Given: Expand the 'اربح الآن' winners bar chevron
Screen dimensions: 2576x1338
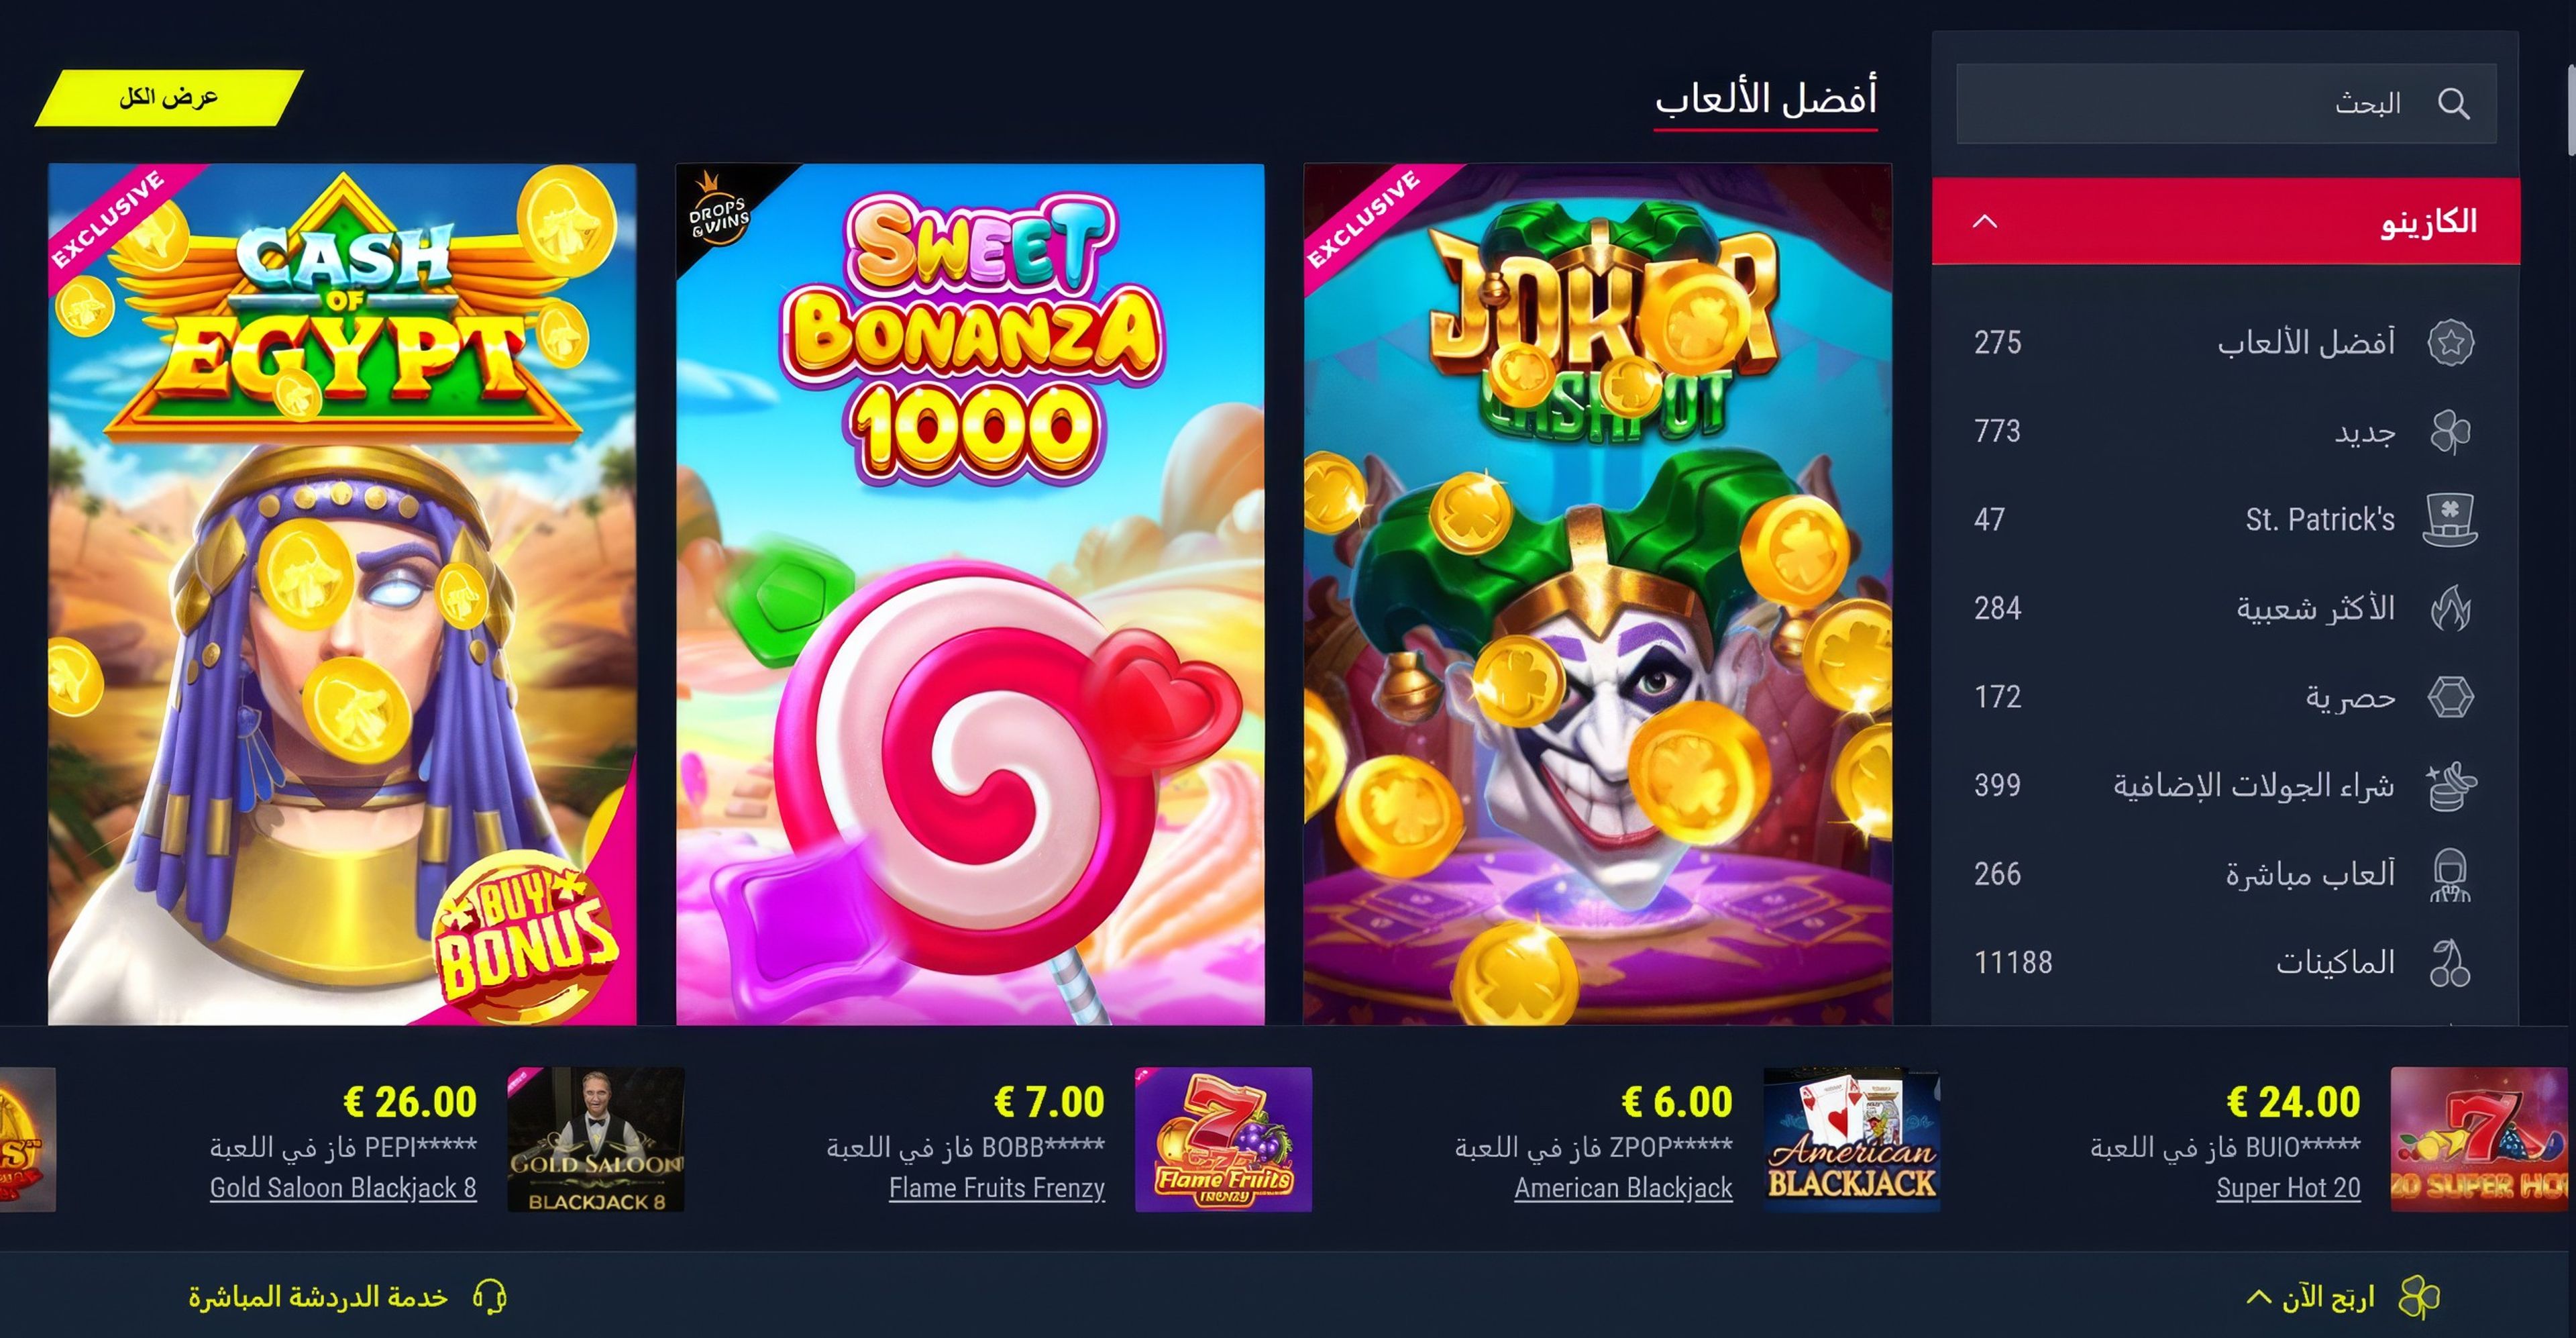Looking at the screenshot, I should pos(2258,1297).
